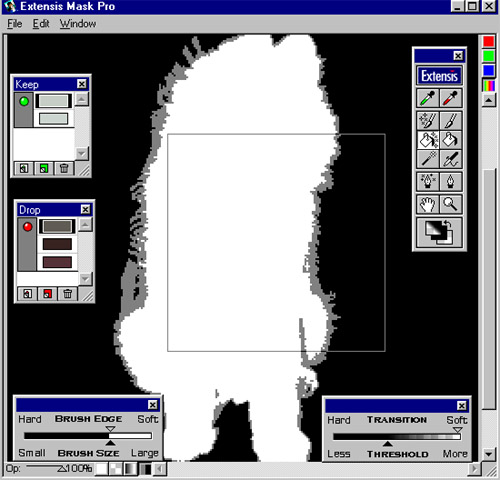
Task: Click the Drop palette scroll down arrow
Action: click(85, 279)
